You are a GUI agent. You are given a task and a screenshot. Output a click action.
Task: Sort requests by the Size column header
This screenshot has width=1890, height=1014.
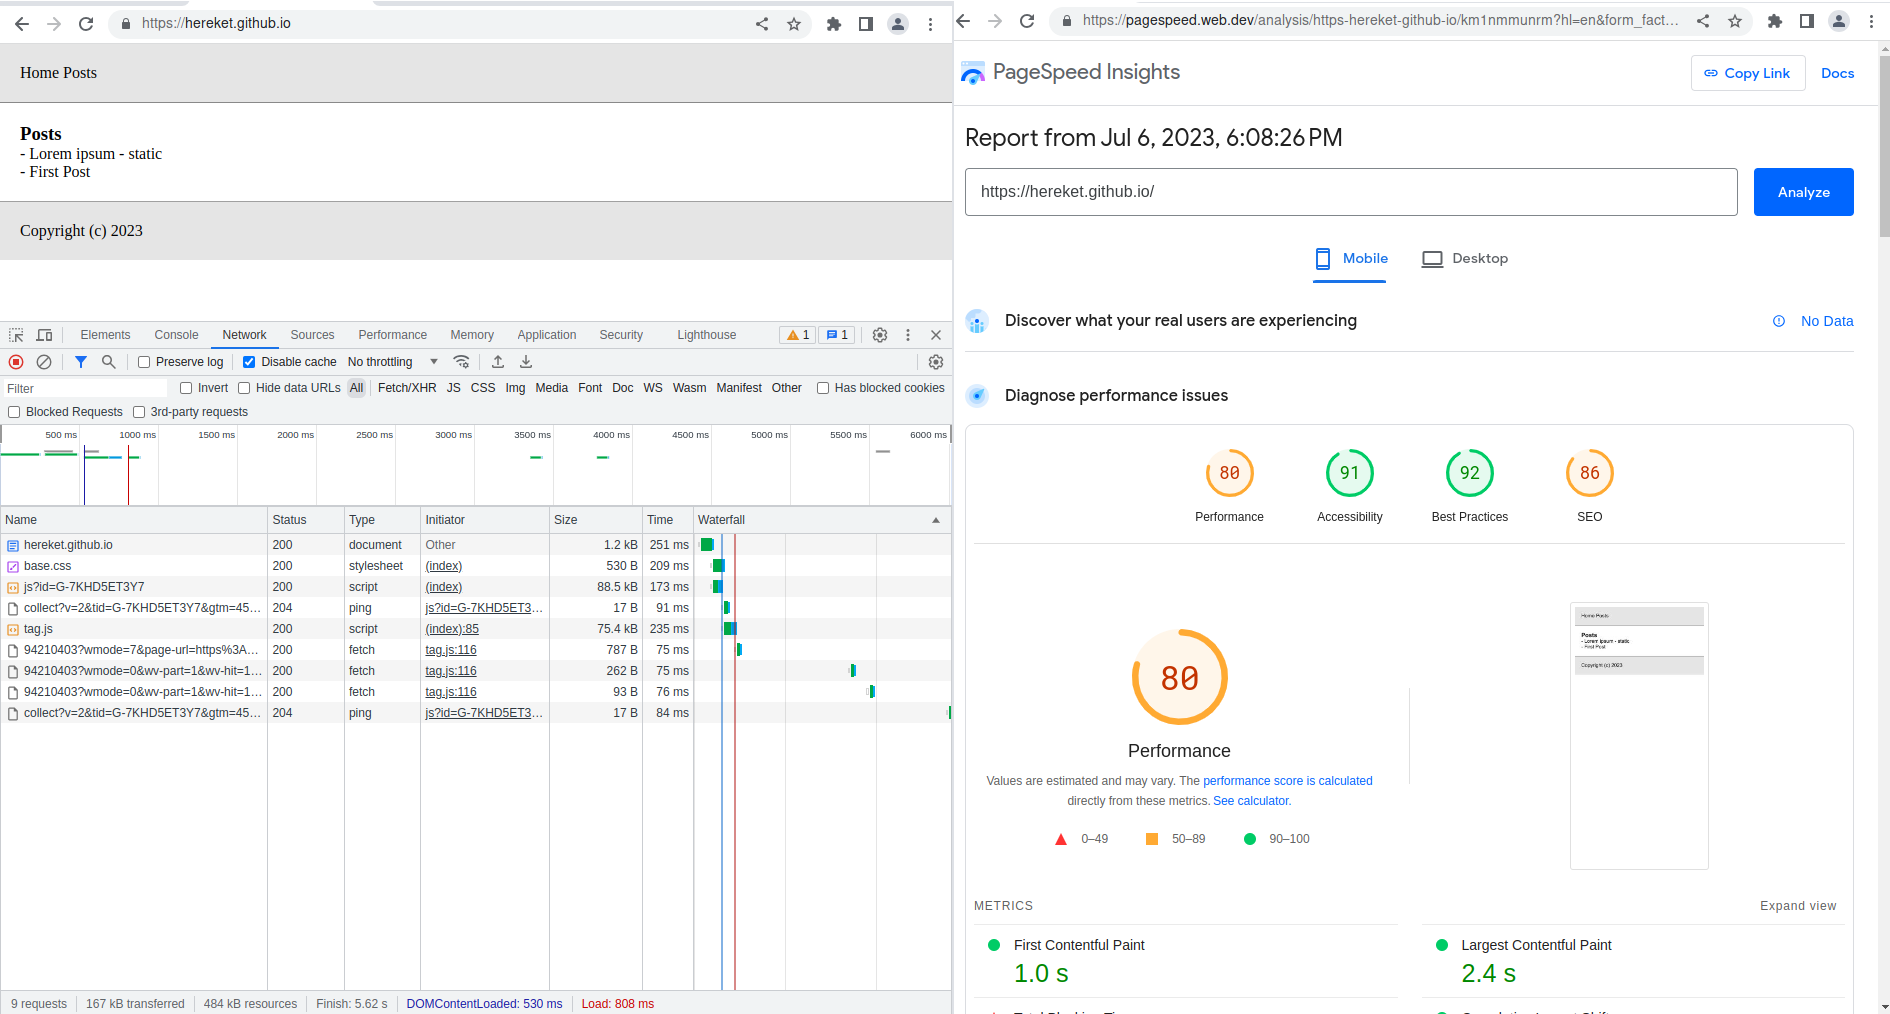coord(596,520)
